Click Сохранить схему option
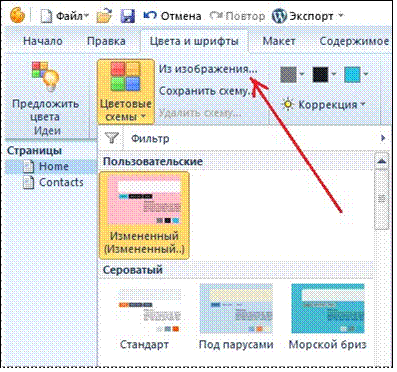 pos(205,91)
